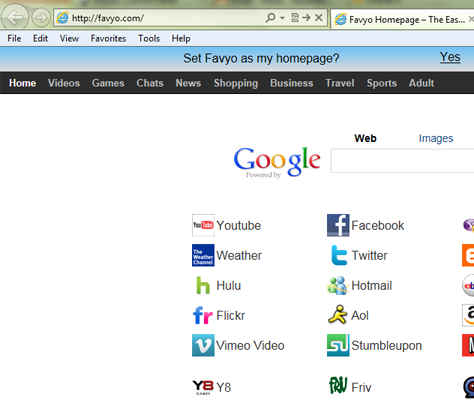Image resolution: width=474 pixels, height=400 pixels.
Task: Open the News category
Action: (x=188, y=83)
